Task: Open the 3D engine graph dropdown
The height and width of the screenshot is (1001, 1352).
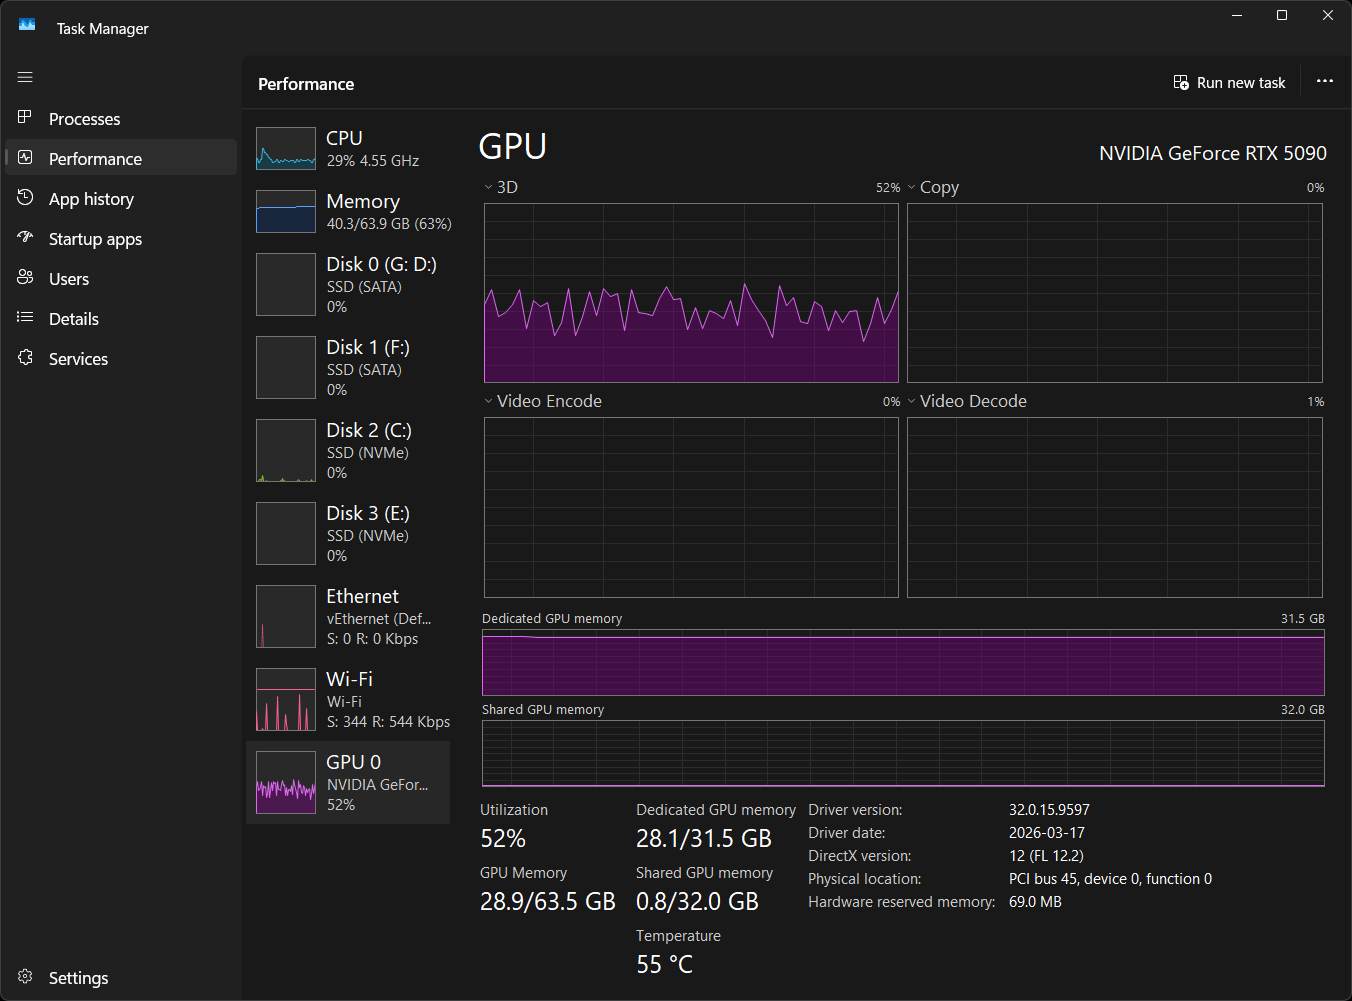Action: [x=489, y=188]
